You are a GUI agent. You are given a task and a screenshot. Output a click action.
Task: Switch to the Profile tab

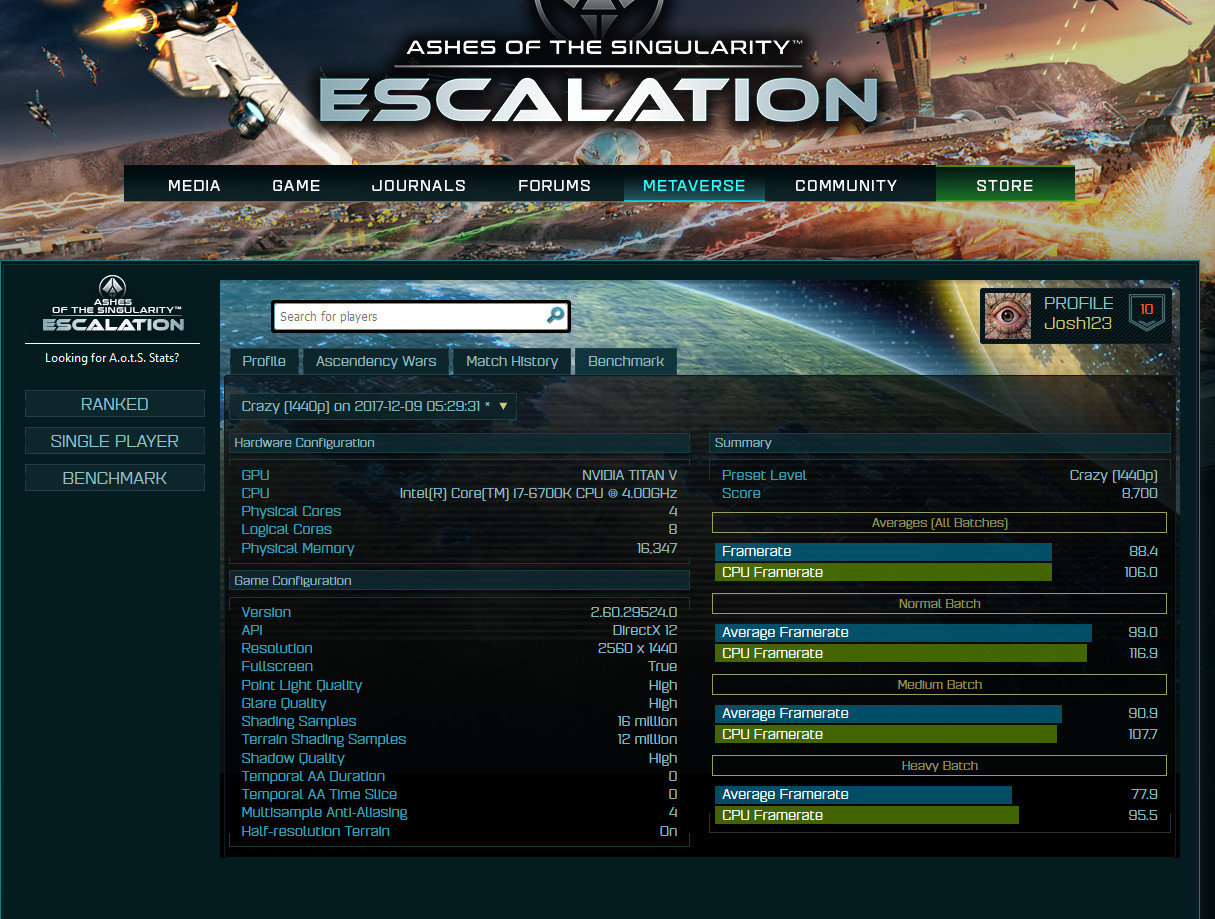pos(264,361)
